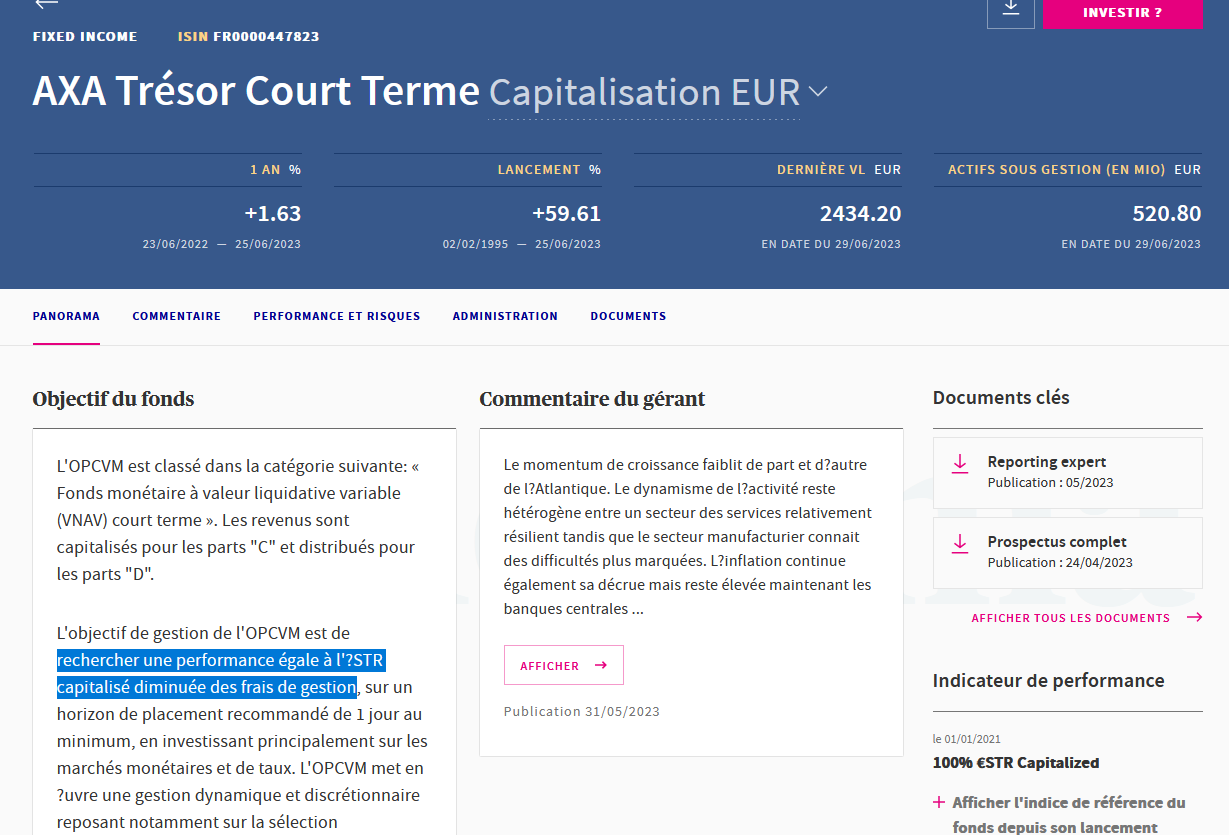
Task: Open the Capitalisation EUR share selector text
Action: tap(644, 92)
